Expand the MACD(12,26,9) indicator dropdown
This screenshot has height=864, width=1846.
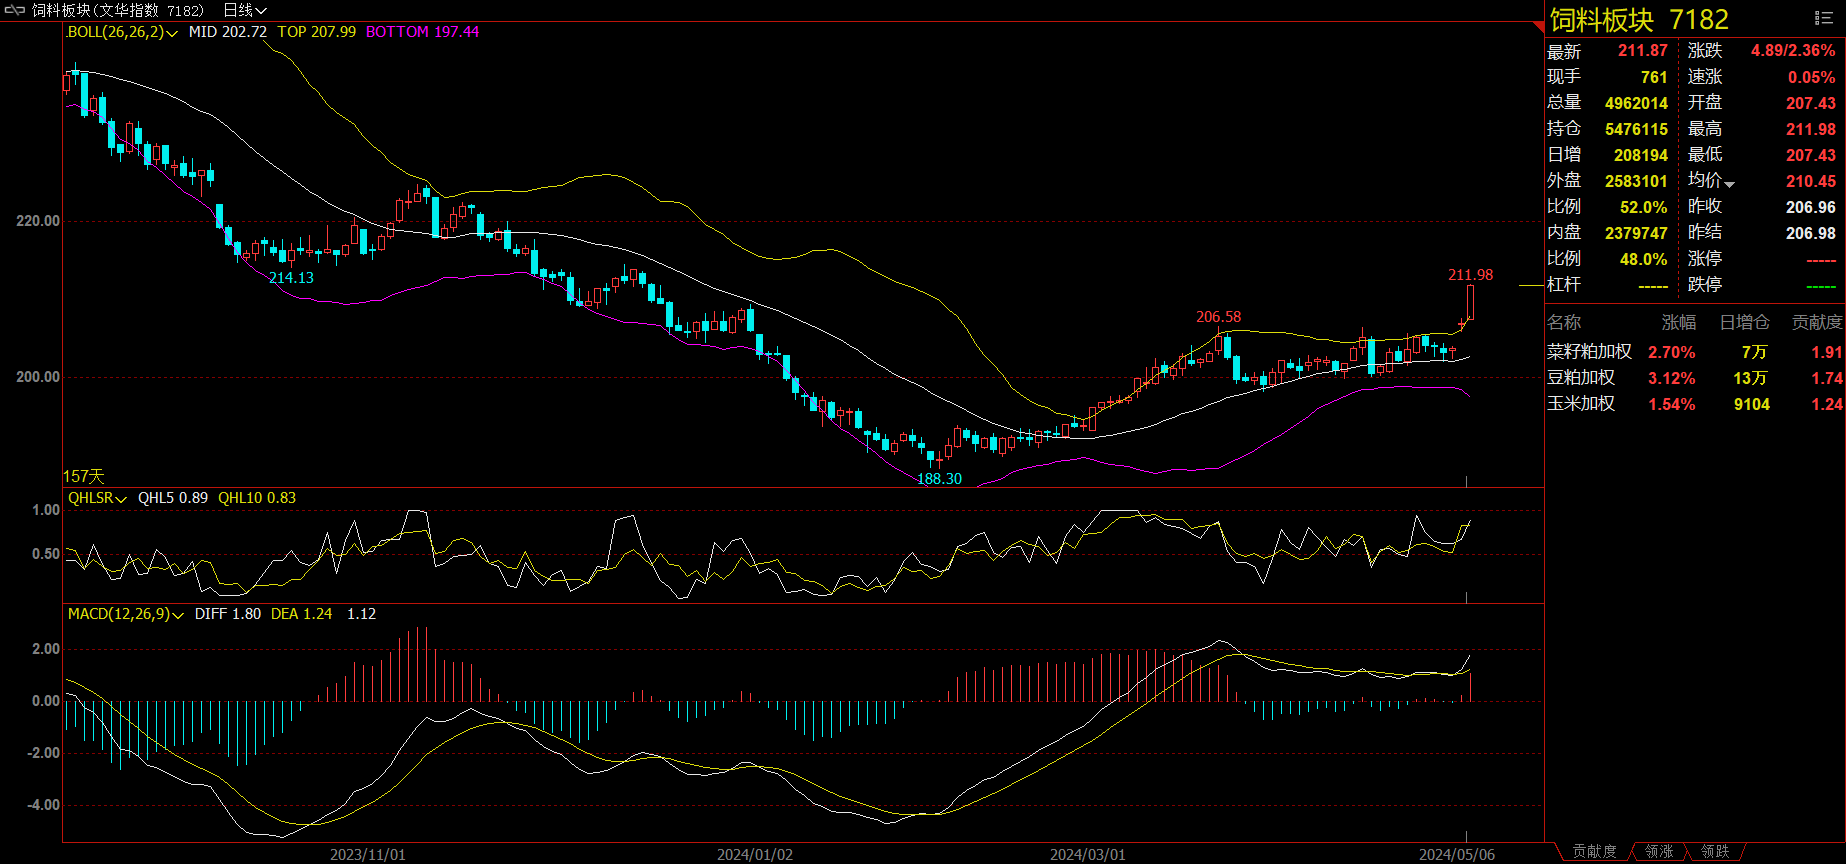coord(126,614)
